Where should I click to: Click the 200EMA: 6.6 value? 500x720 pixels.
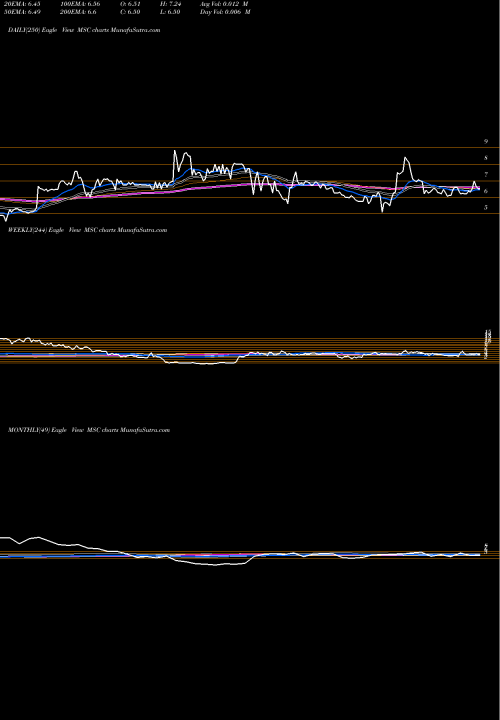click(81, 12)
